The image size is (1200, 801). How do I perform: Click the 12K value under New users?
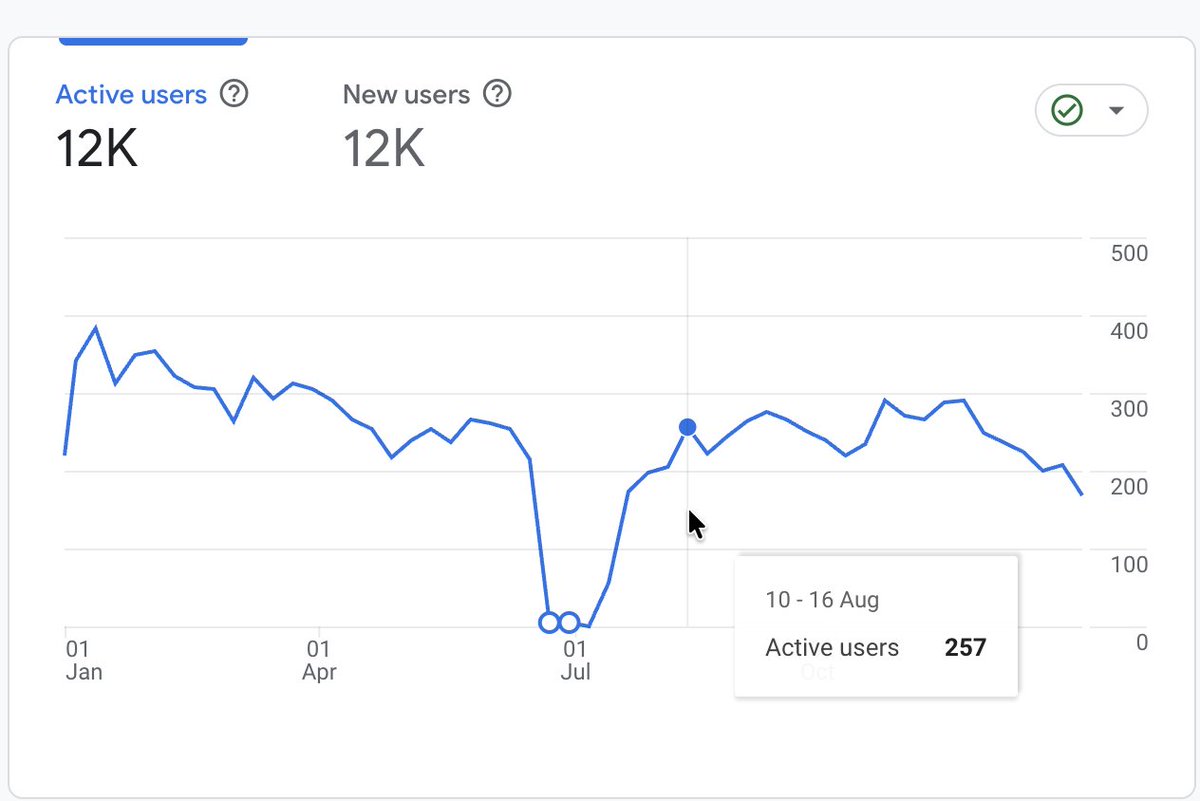pyautogui.click(x=384, y=150)
